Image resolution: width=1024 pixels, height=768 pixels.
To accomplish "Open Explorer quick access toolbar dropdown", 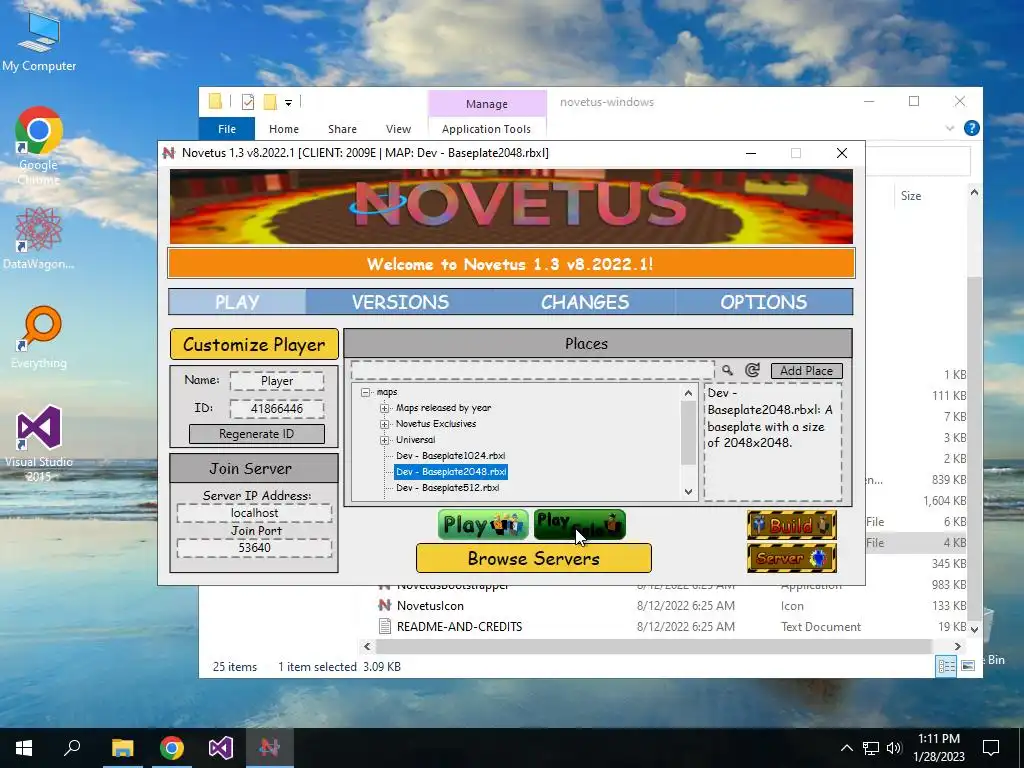I will tap(288, 102).
